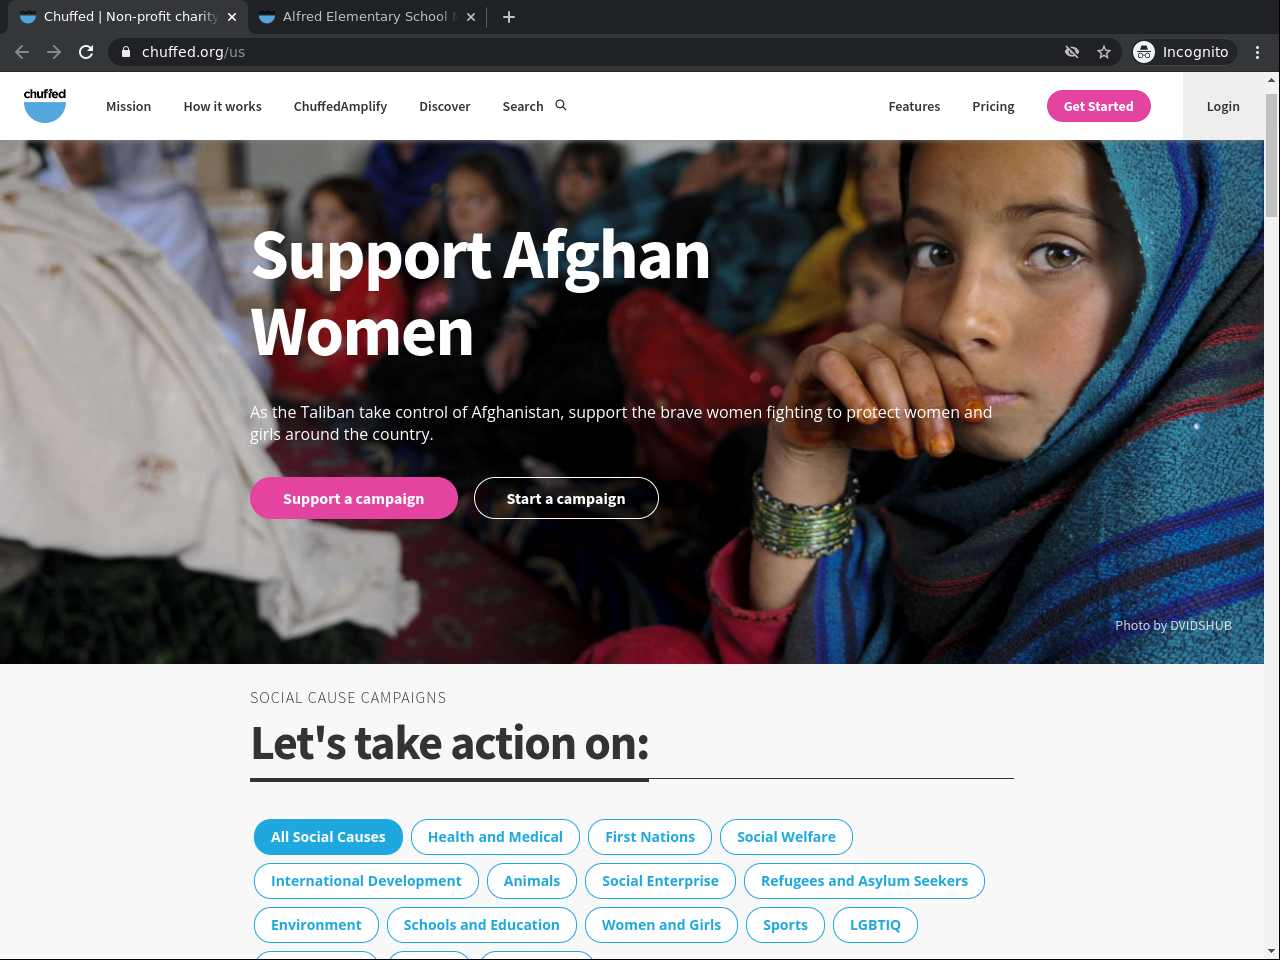
Task: Reload the page with the refresh icon
Action: pos(86,52)
